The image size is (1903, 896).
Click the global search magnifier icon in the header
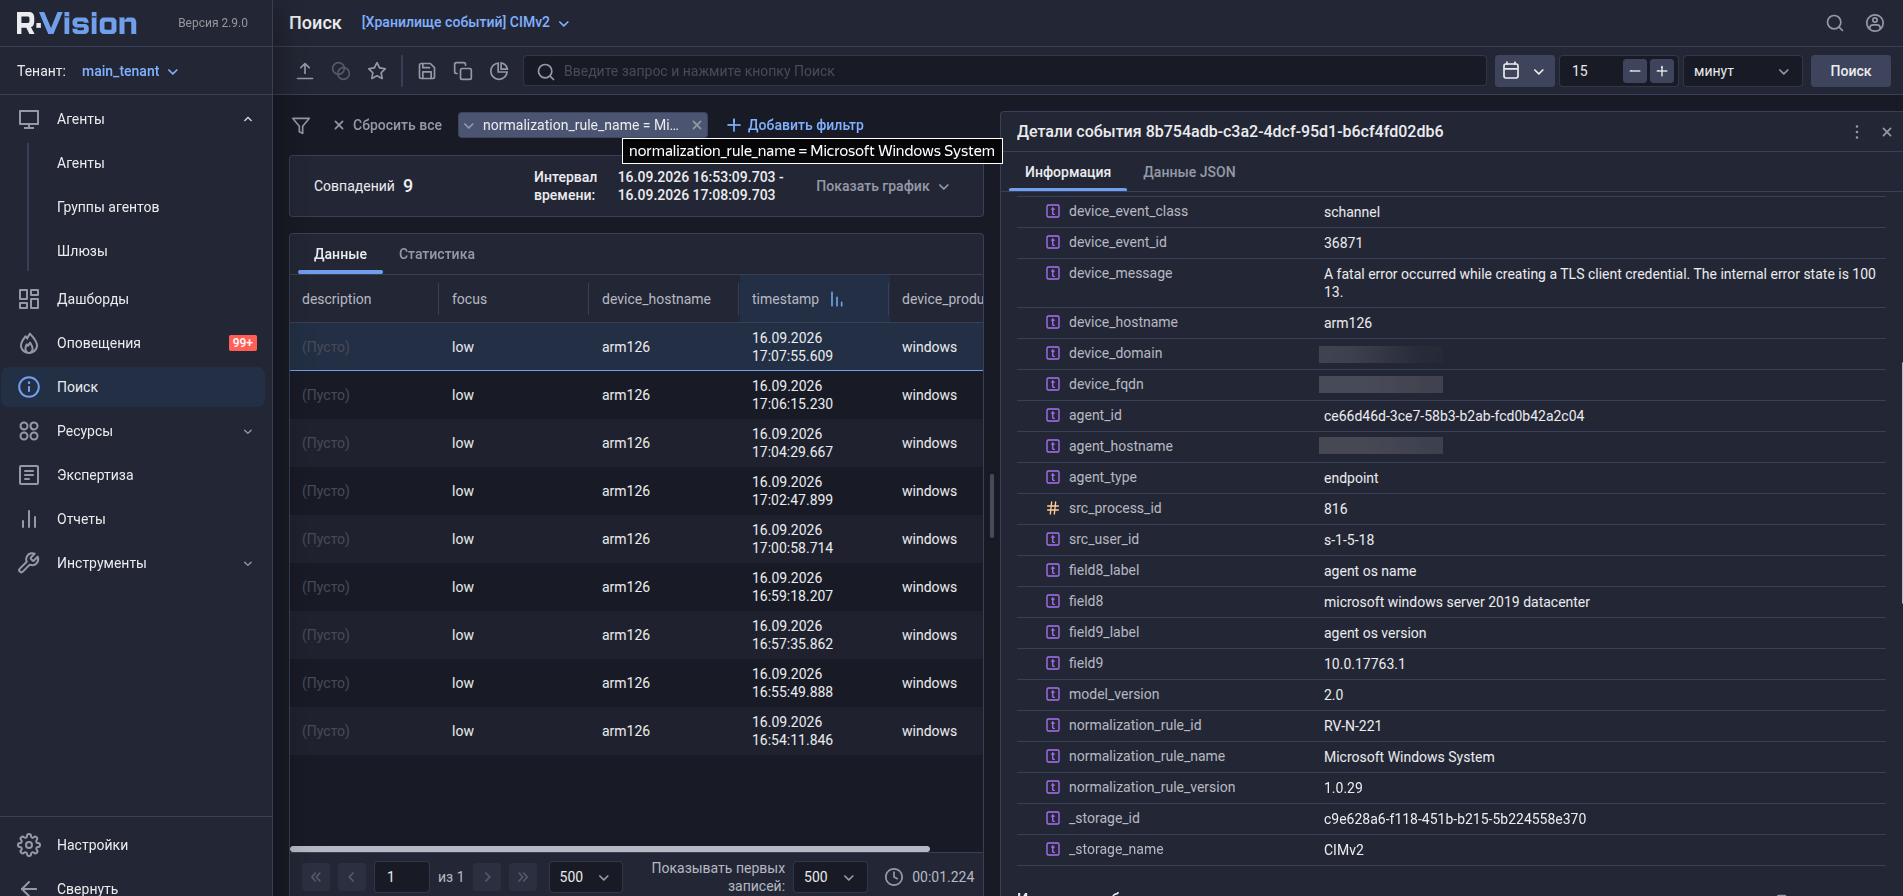[x=1835, y=23]
